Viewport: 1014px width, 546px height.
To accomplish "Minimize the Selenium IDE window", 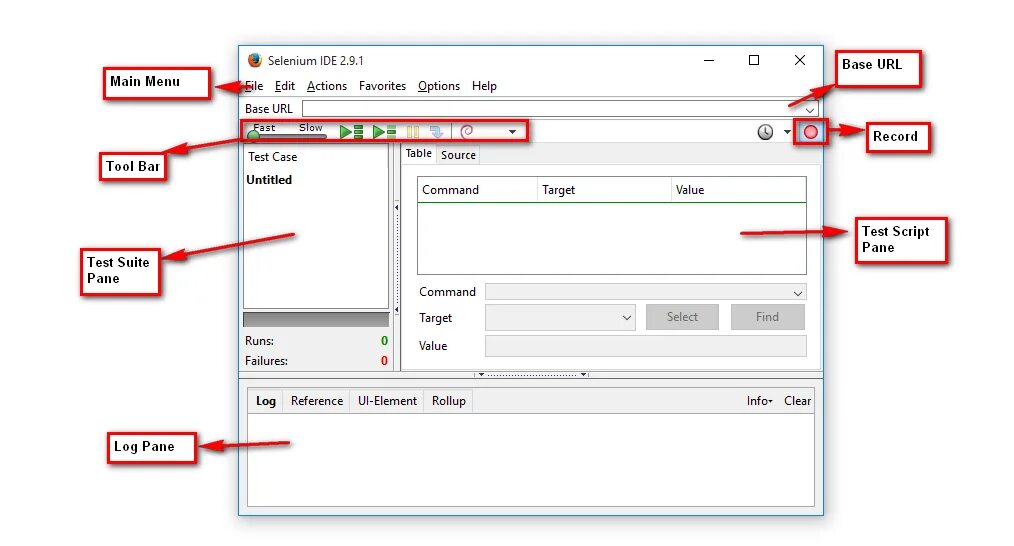I will coord(709,60).
